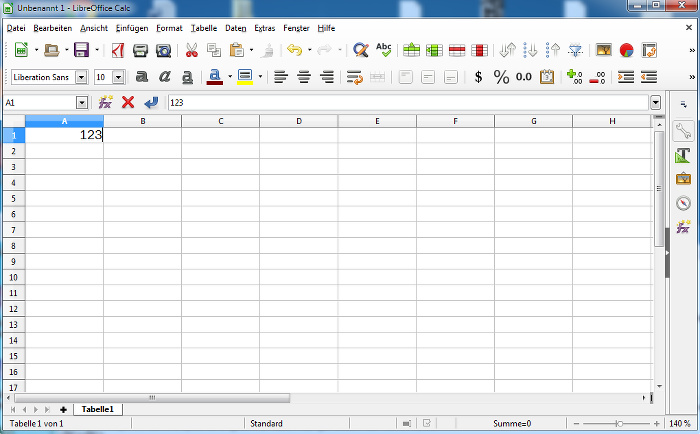700x434 pixels.
Task: Toggle selection mode status bar icon
Action: [406, 423]
